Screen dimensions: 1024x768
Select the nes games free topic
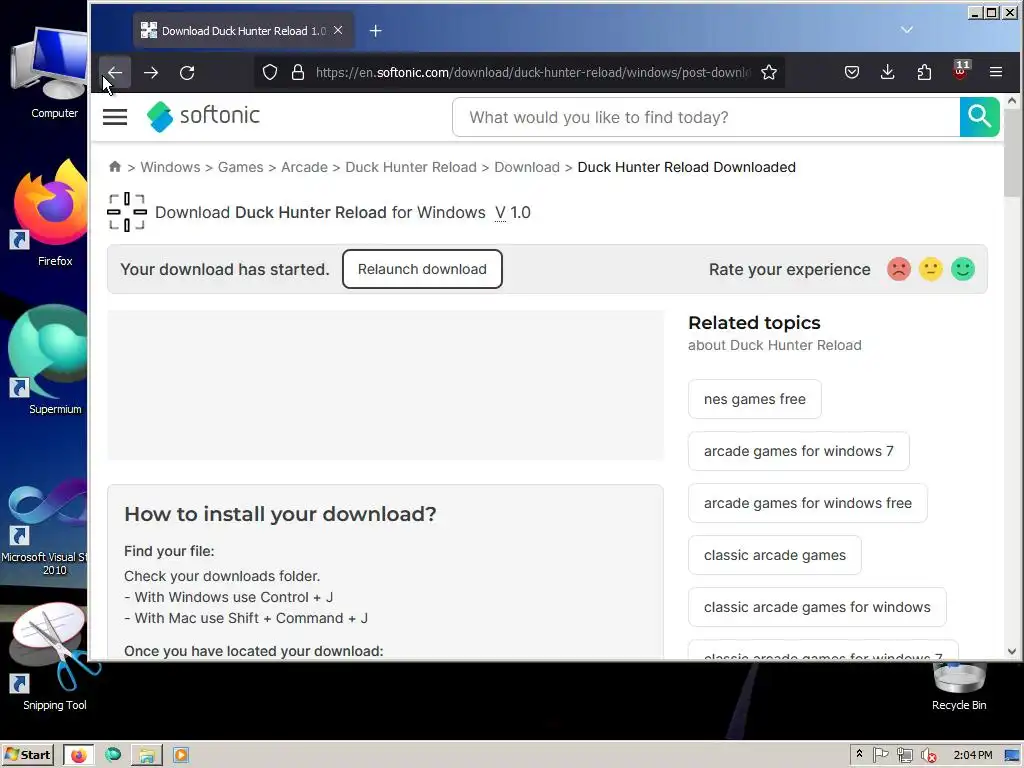click(x=755, y=399)
